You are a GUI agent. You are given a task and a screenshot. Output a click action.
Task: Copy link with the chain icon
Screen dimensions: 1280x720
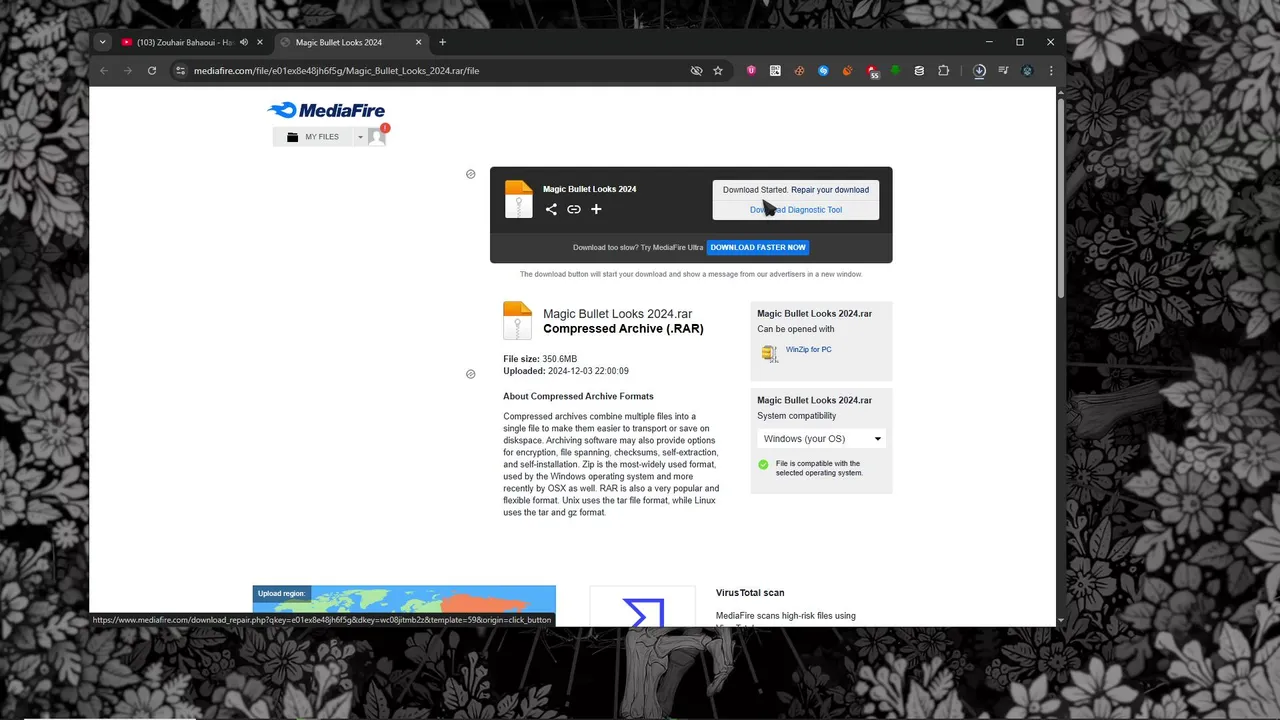coord(574,209)
